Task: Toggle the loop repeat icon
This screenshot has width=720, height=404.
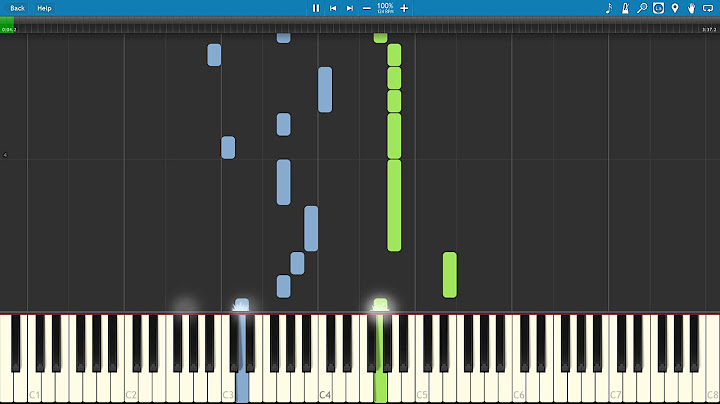Action: coord(708,8)
